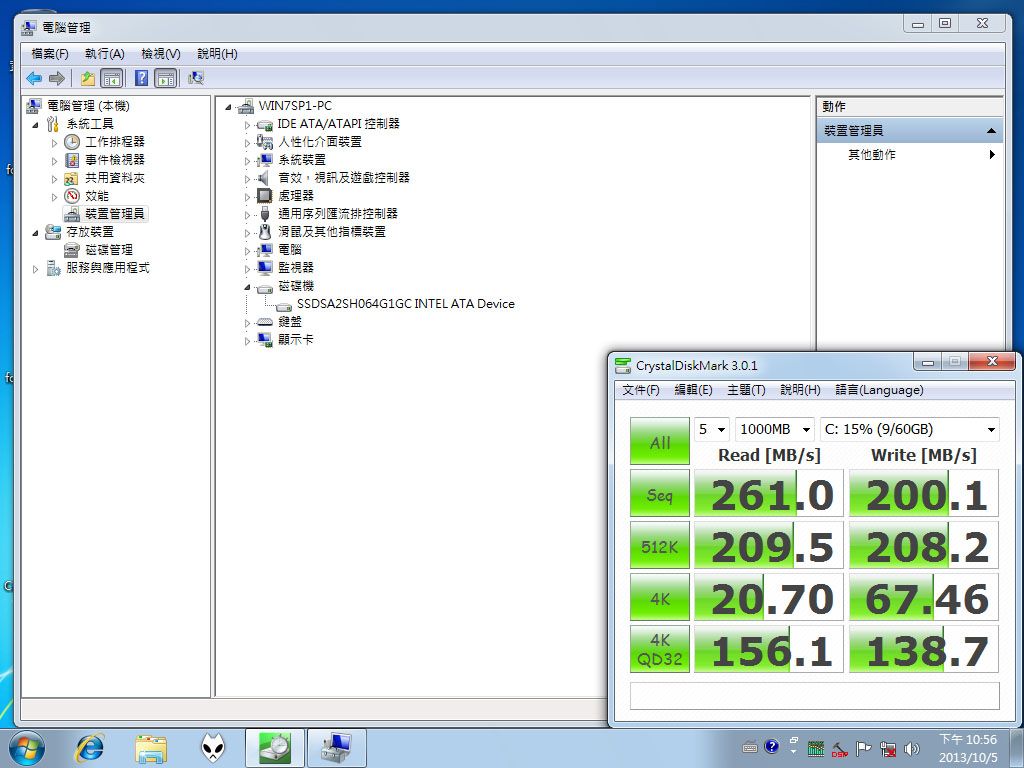Select the 音效，視訊及遊戲控制器 category

pyautogui.click(x=344, y=178)
